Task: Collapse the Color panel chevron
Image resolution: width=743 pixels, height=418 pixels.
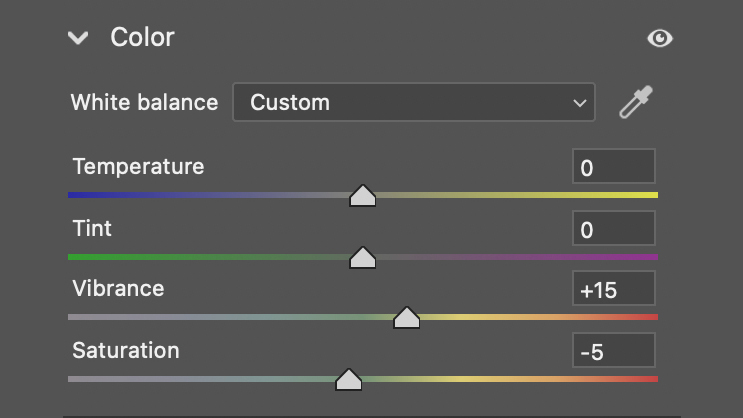Action: (x=78, y=38)
